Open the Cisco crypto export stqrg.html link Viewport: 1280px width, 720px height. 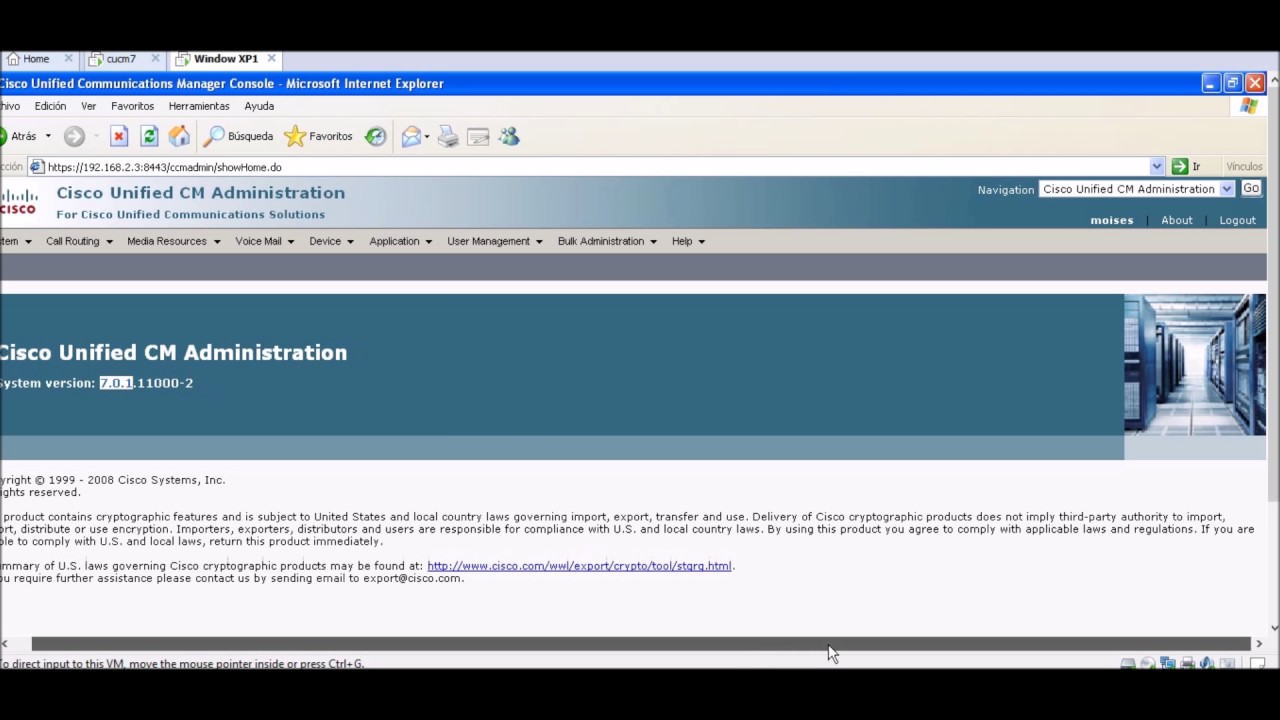point(579,566)
